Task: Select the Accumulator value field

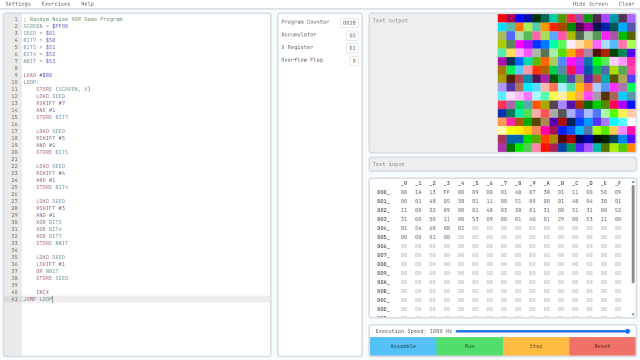Action: pyautogui.click(x=353, y=36)
